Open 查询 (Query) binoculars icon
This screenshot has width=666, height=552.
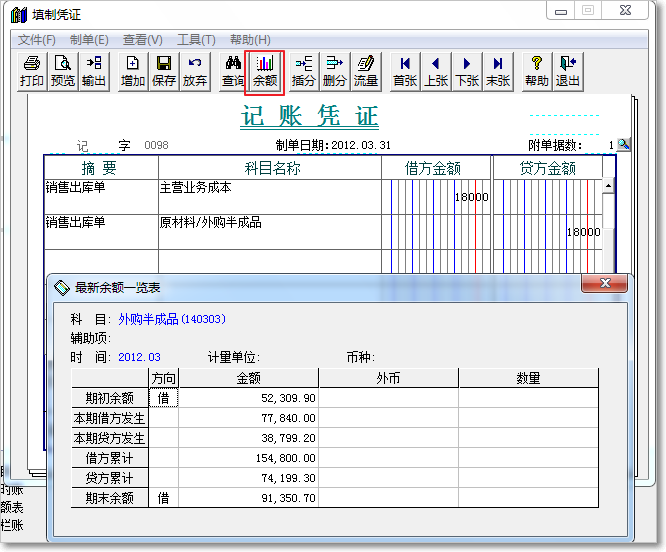click(x=234, y=71)
